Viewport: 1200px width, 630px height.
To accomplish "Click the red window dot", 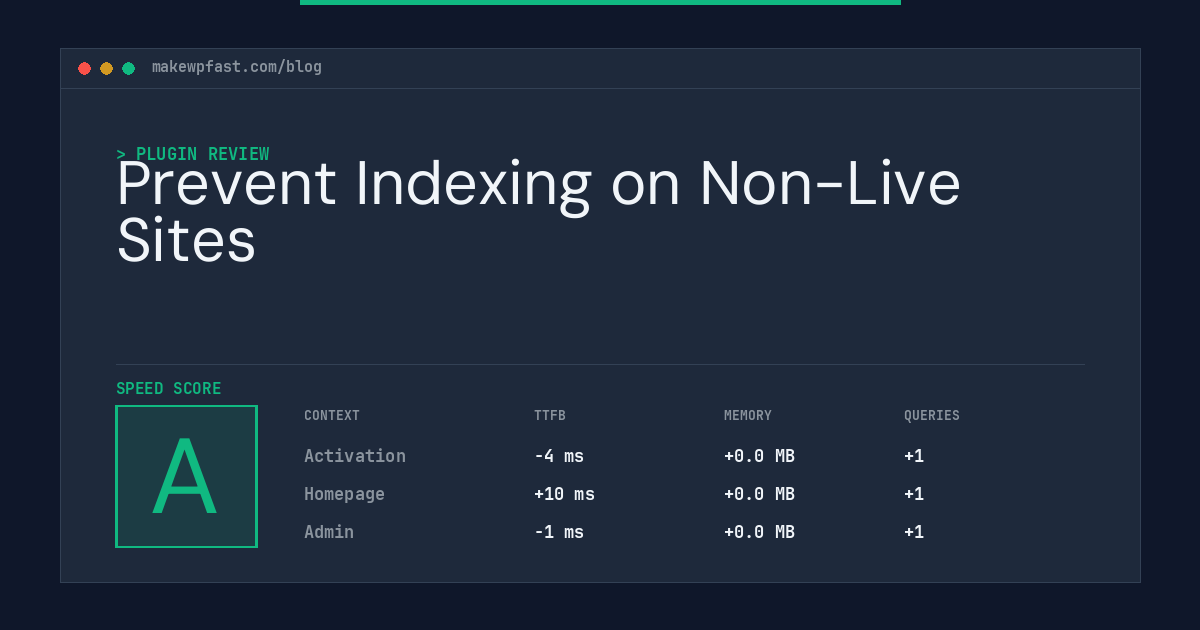I will 84,68.
